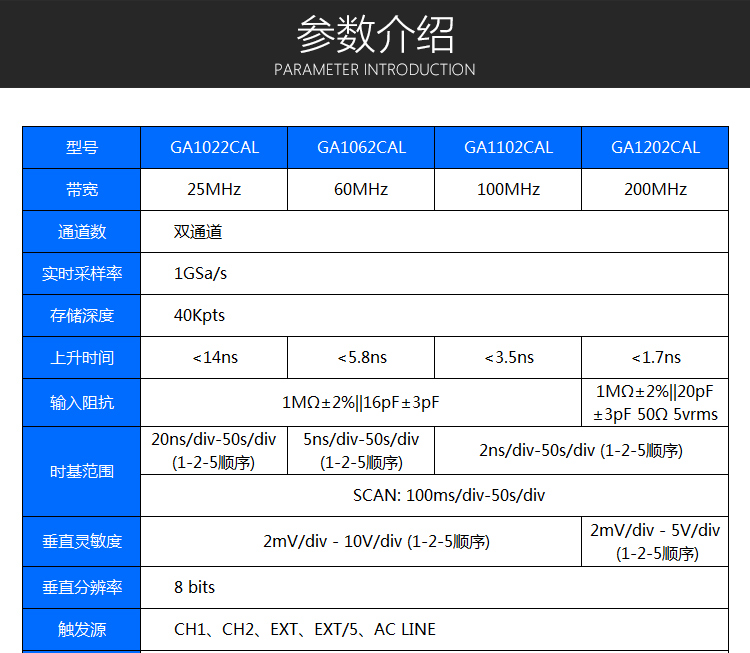
Task: Click the 8 bits vertical resolution value
Action: (194, 587)
